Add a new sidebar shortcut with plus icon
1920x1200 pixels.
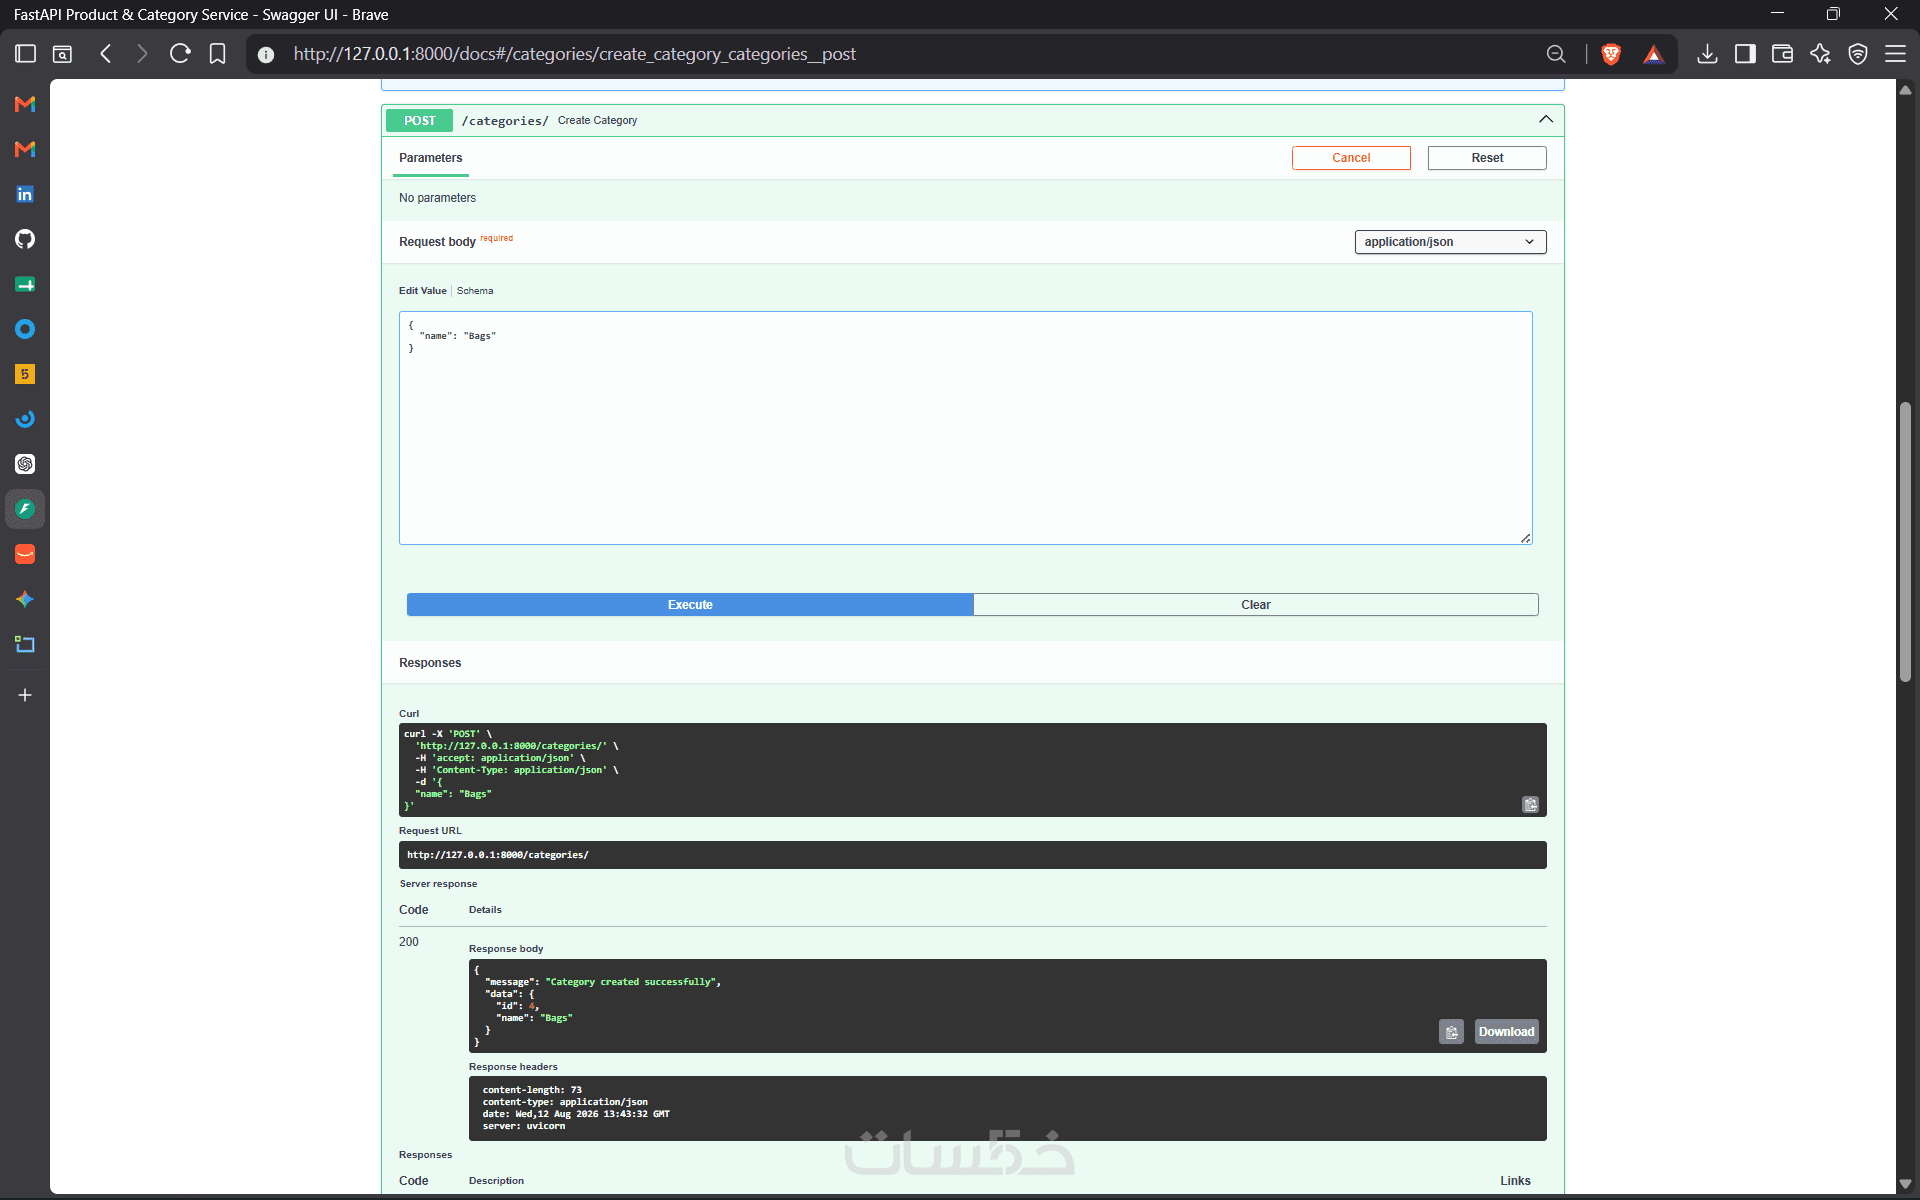(x=25, y=695)
